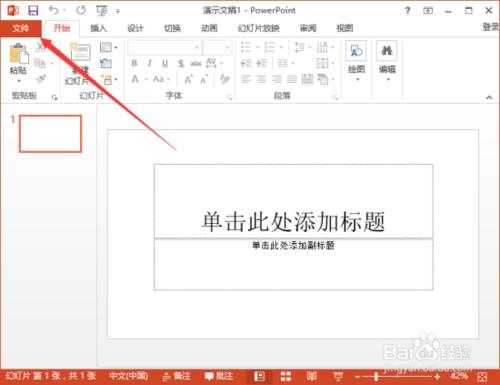Click Convert to SmartArt icon

point(323,79)
